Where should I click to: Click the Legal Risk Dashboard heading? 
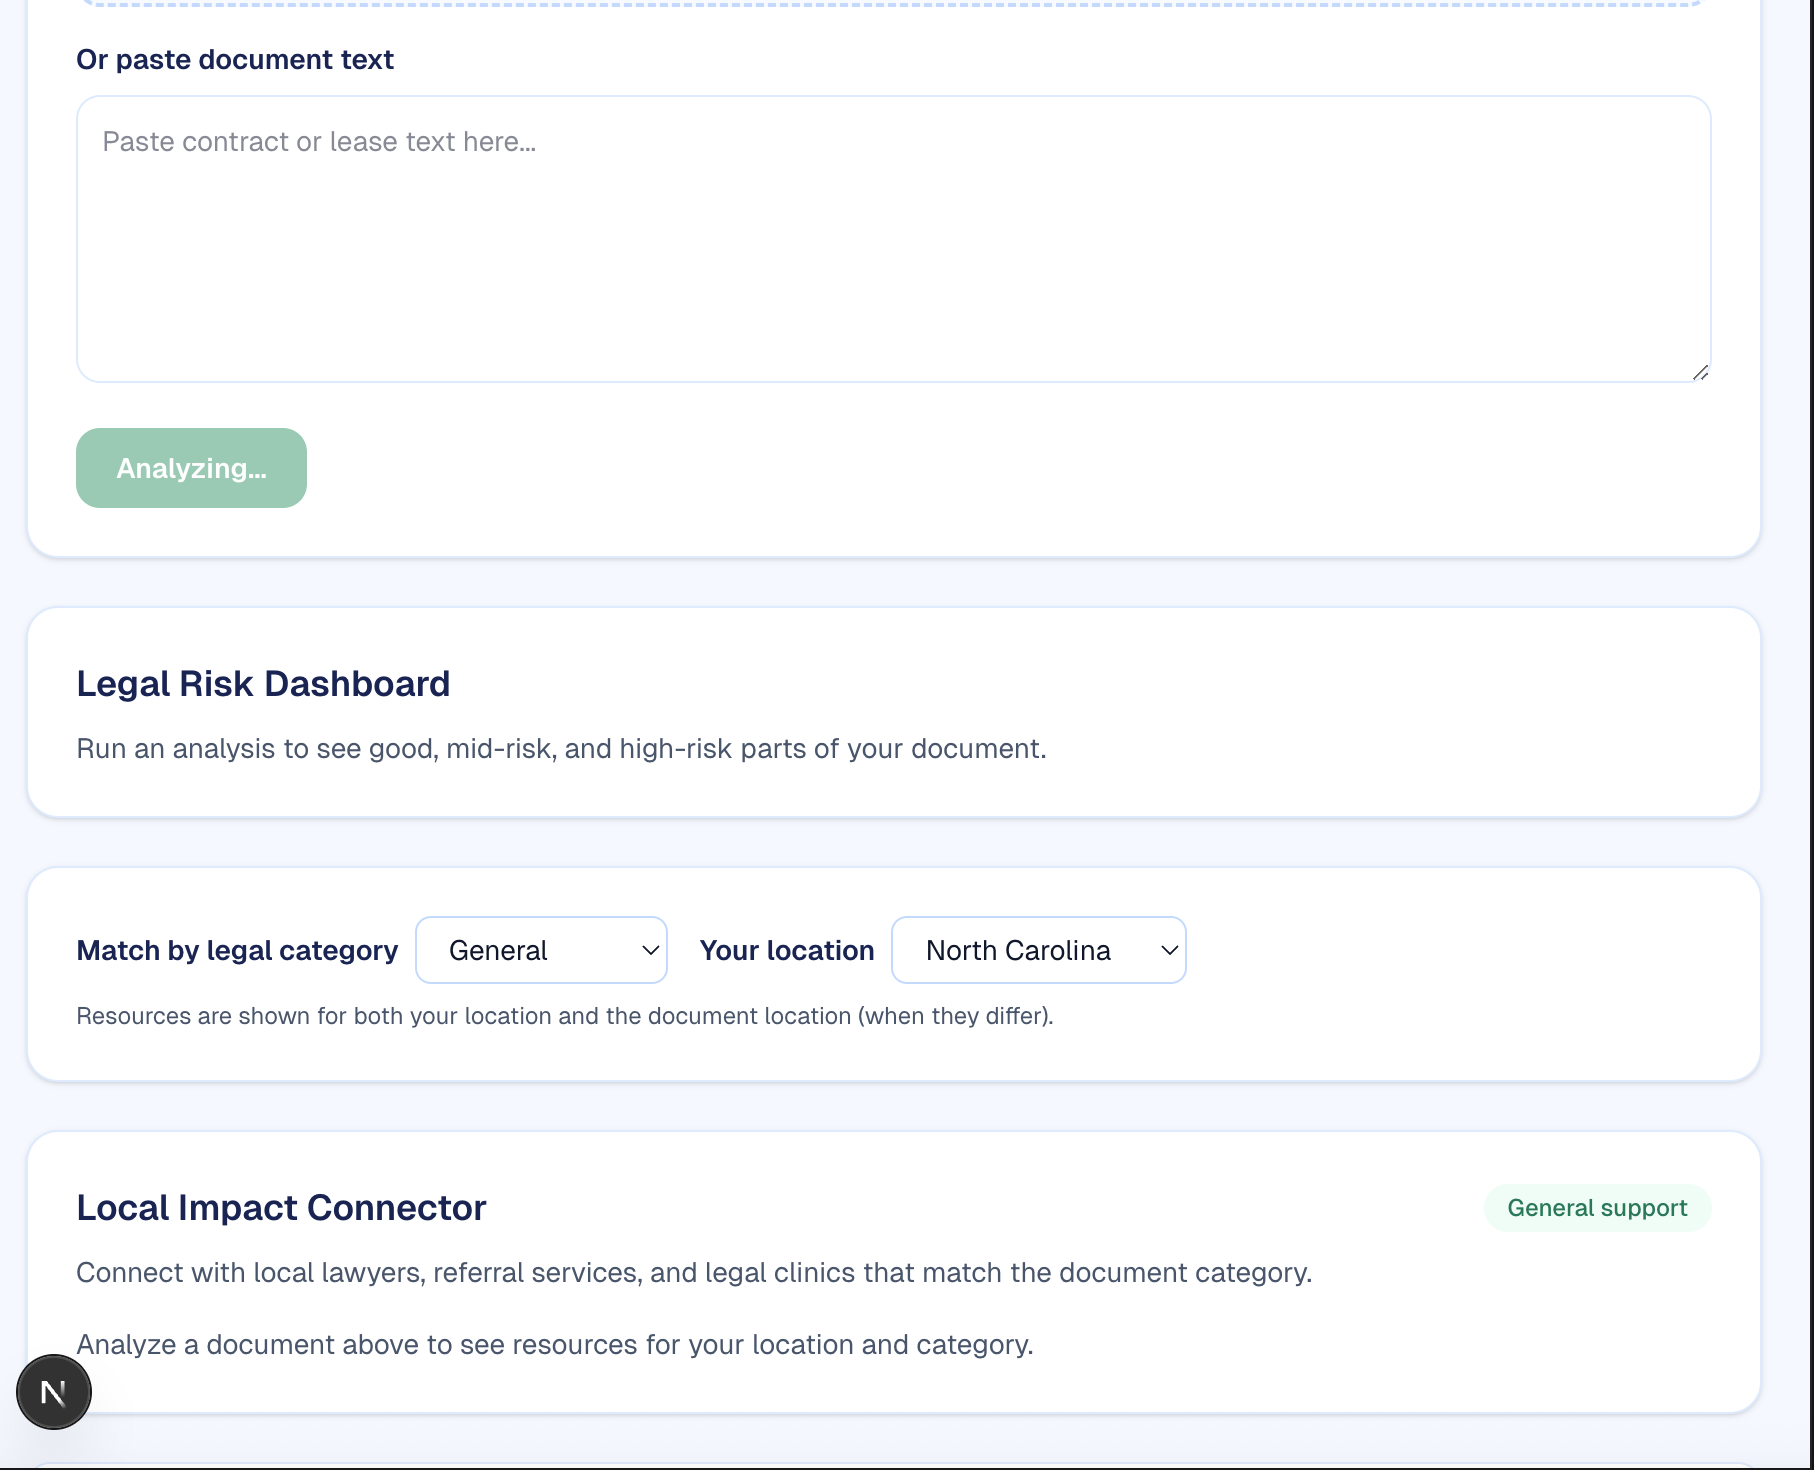pyautogui.click(x=263, y=684)
